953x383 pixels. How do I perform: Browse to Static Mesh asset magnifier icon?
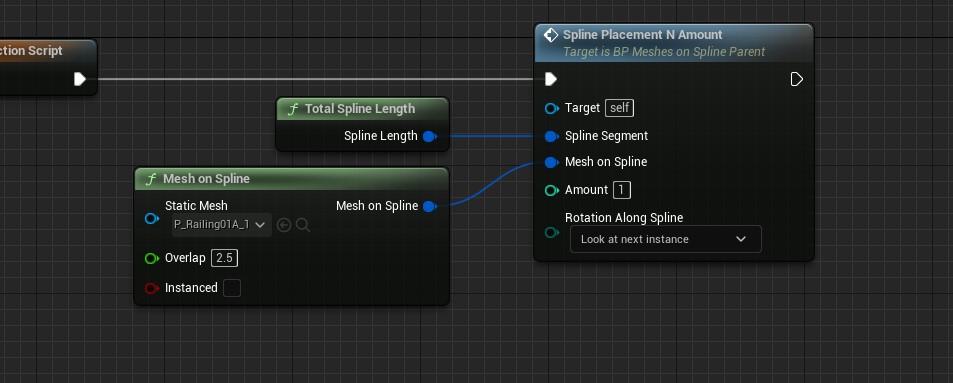[x=303, y=226]
